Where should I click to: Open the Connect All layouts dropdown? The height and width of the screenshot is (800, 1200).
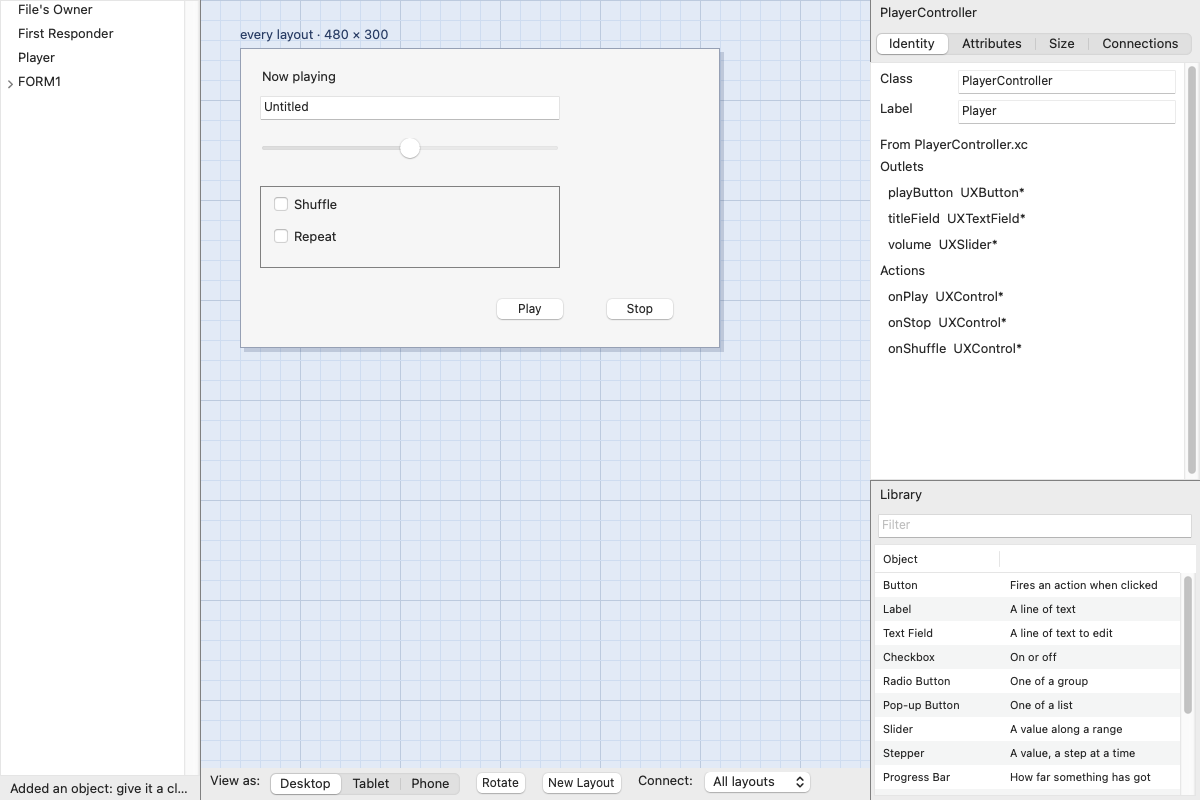coord(757,782)
